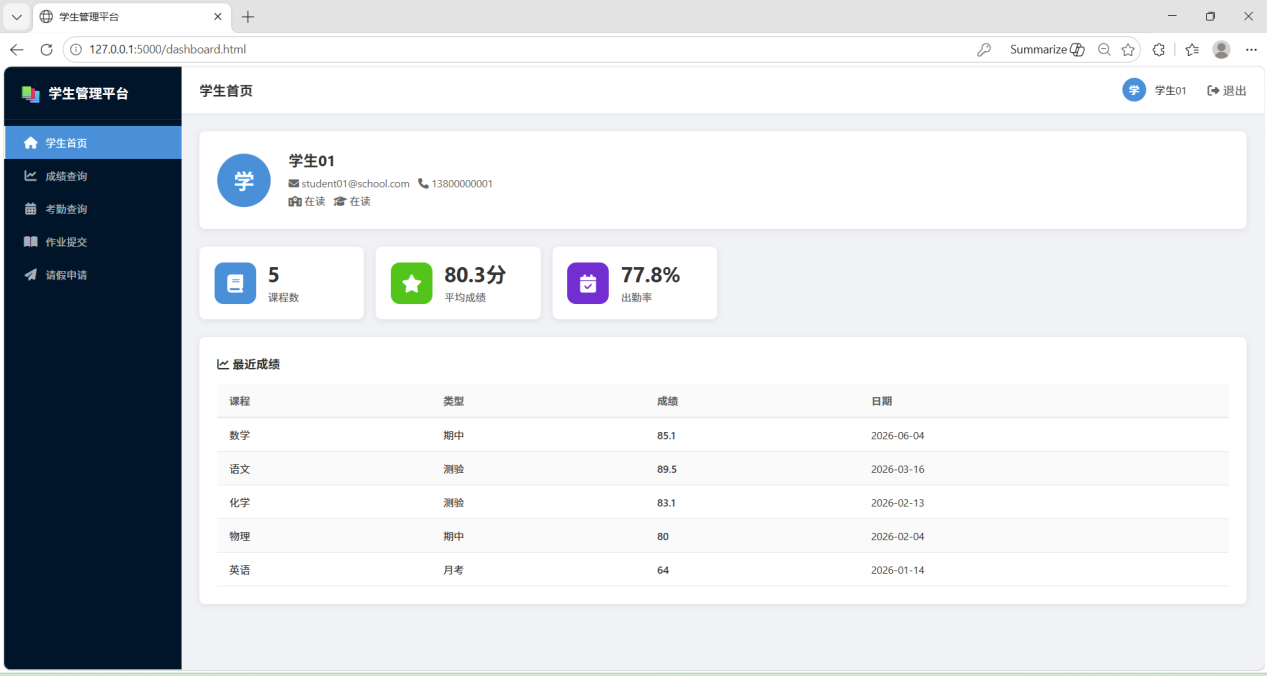The width and height of the screenshot is (1267, 676).
Task: Click the large 学 profile avatar
Action: pos(244,180)
